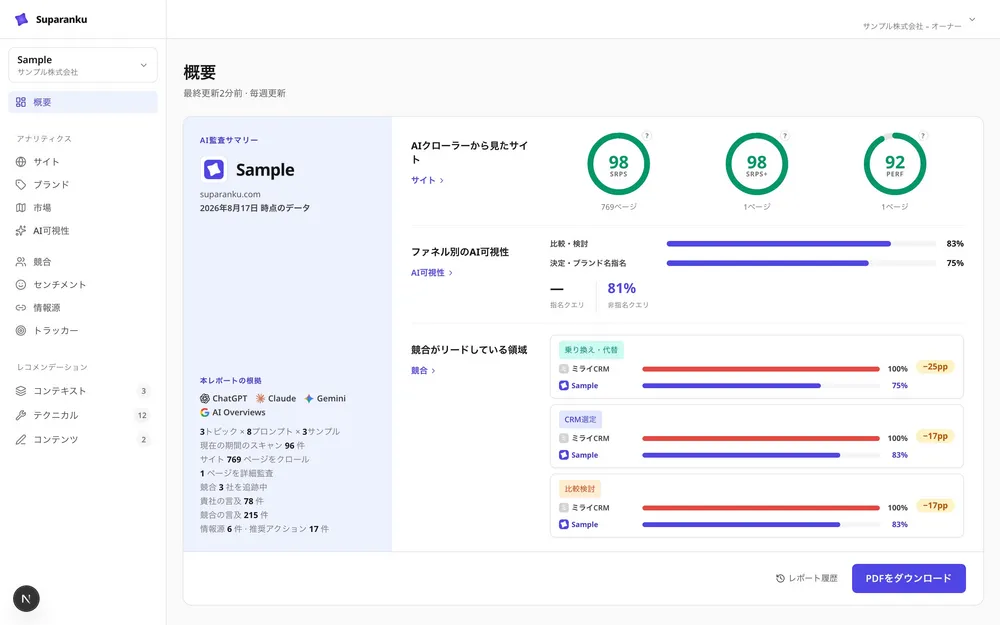1000x625 pixels.
Task: Open the サイト analytics page
Action: coord(83,161)
